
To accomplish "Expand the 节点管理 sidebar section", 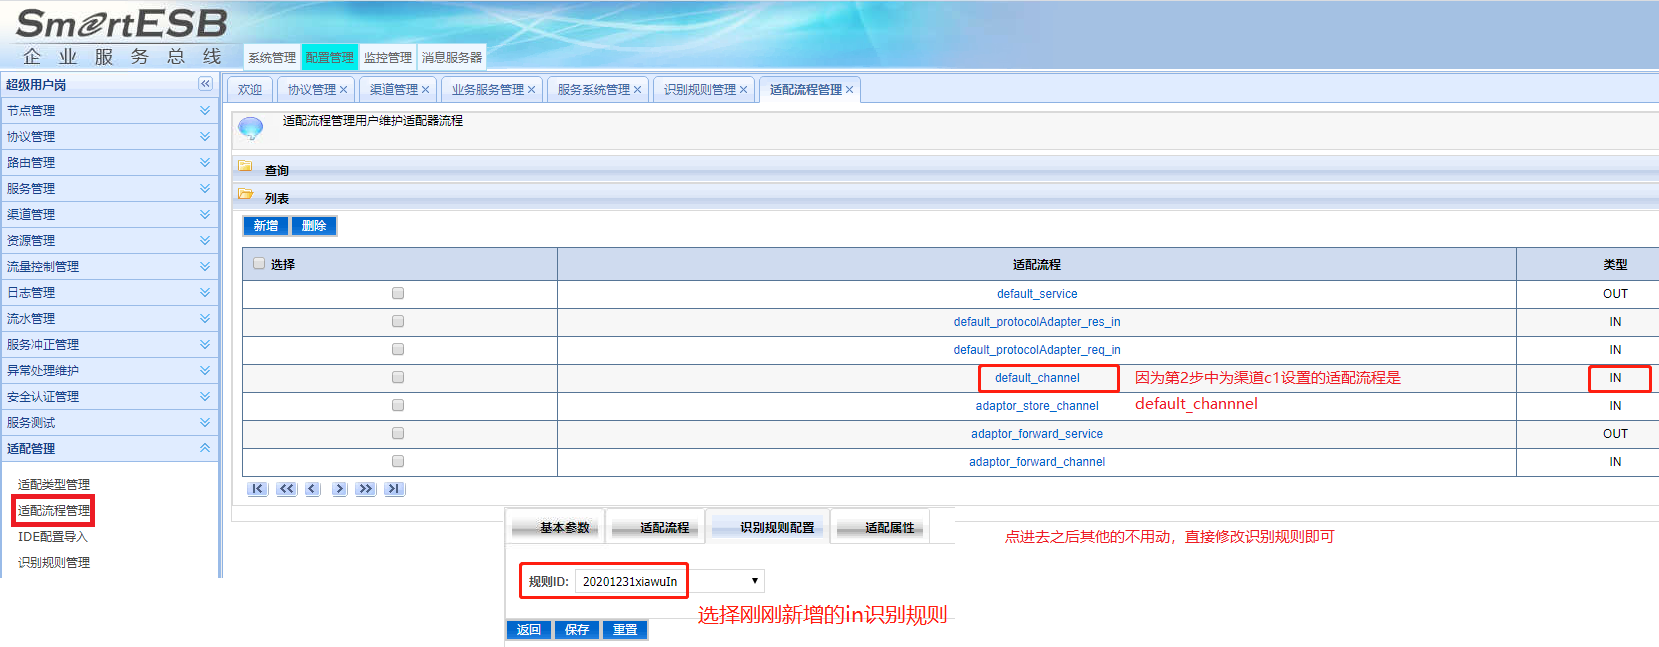I will (205, 111).
